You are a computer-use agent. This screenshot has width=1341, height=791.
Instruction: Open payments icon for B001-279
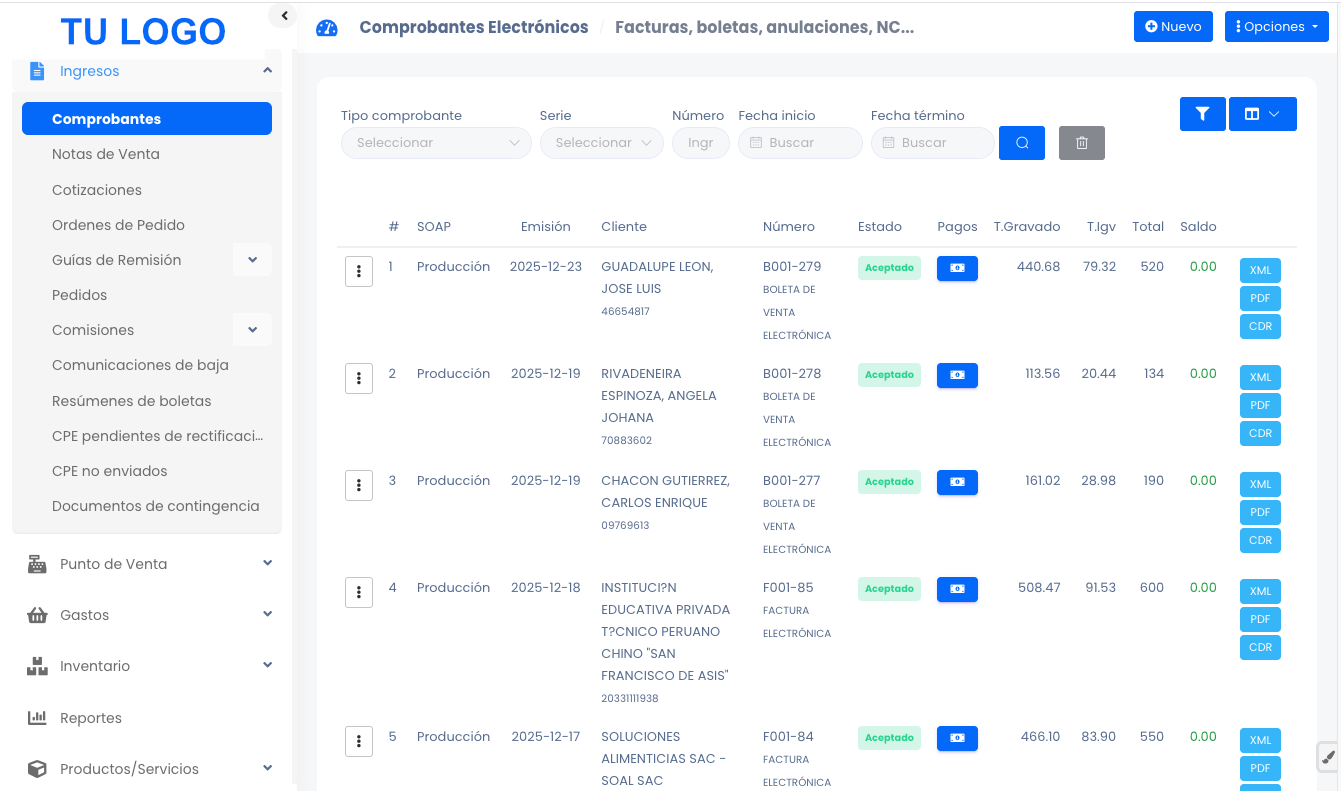coord(957,268)
